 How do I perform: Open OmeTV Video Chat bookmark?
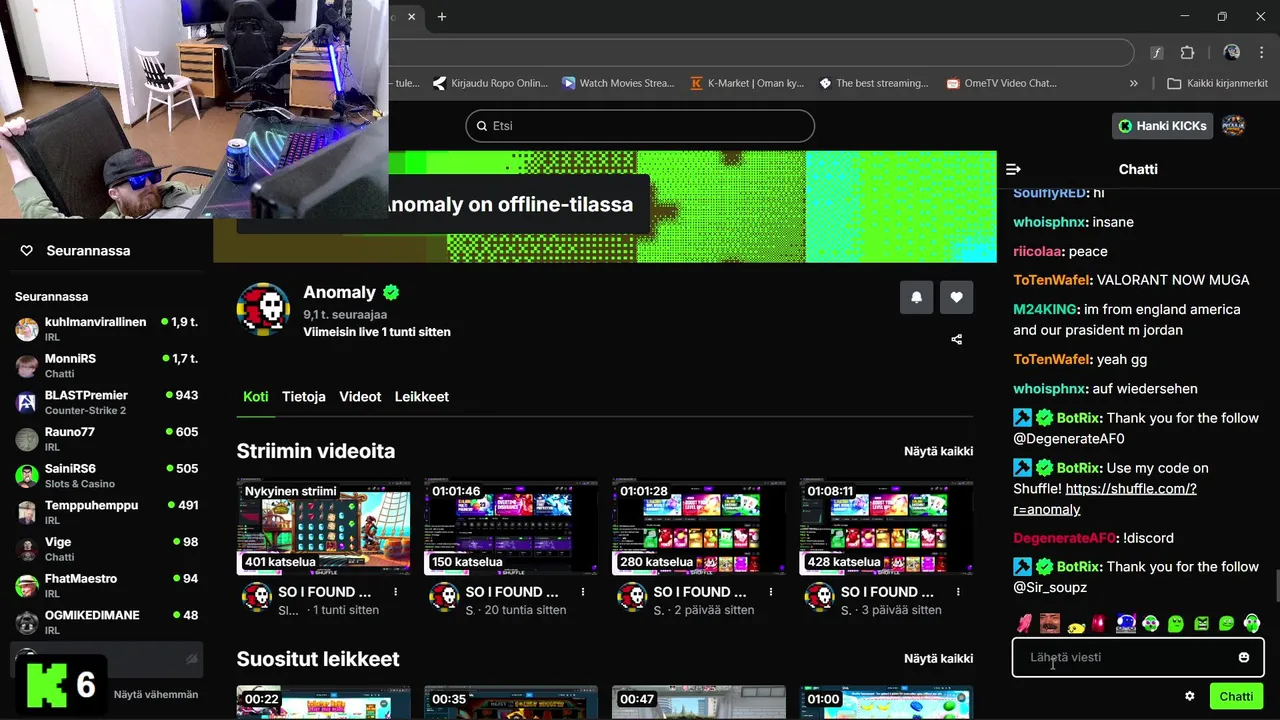pos(1002,83)
